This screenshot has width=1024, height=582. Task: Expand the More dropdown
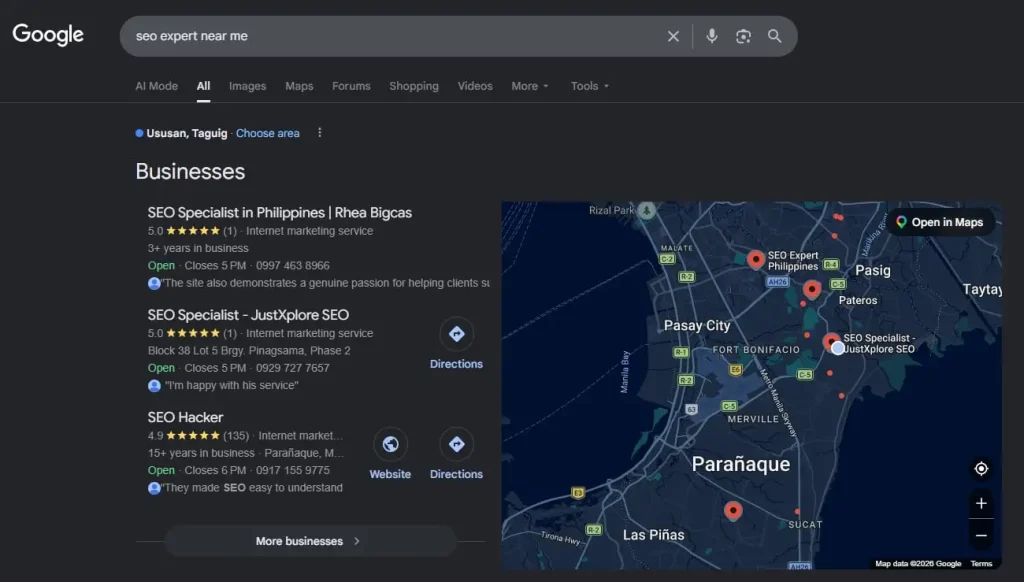point(530,86)
